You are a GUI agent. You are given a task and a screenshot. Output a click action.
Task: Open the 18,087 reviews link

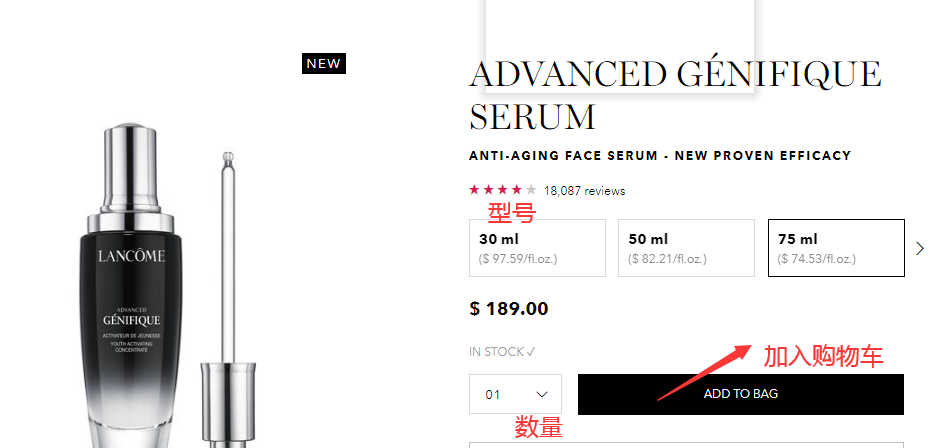[584, 191]
